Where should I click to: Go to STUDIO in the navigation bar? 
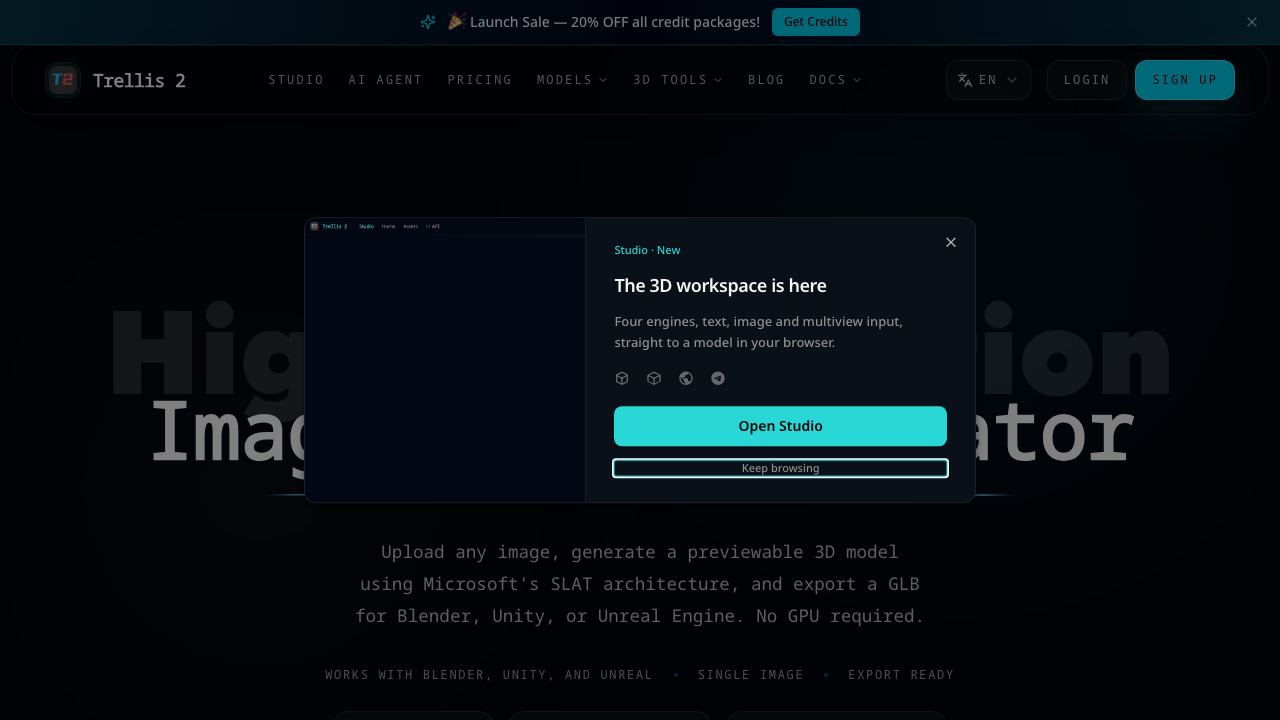pyautogui.click(x=296, y=80)
